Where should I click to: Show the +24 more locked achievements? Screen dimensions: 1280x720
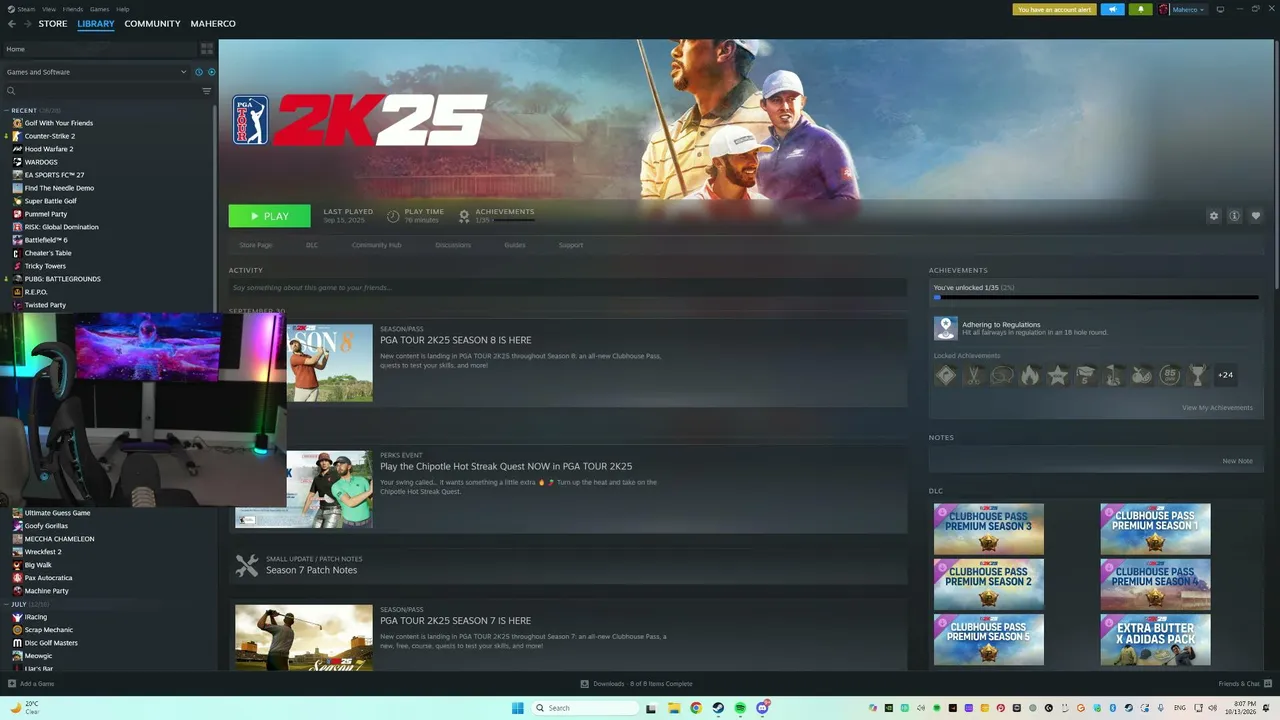pos(1225,375)
